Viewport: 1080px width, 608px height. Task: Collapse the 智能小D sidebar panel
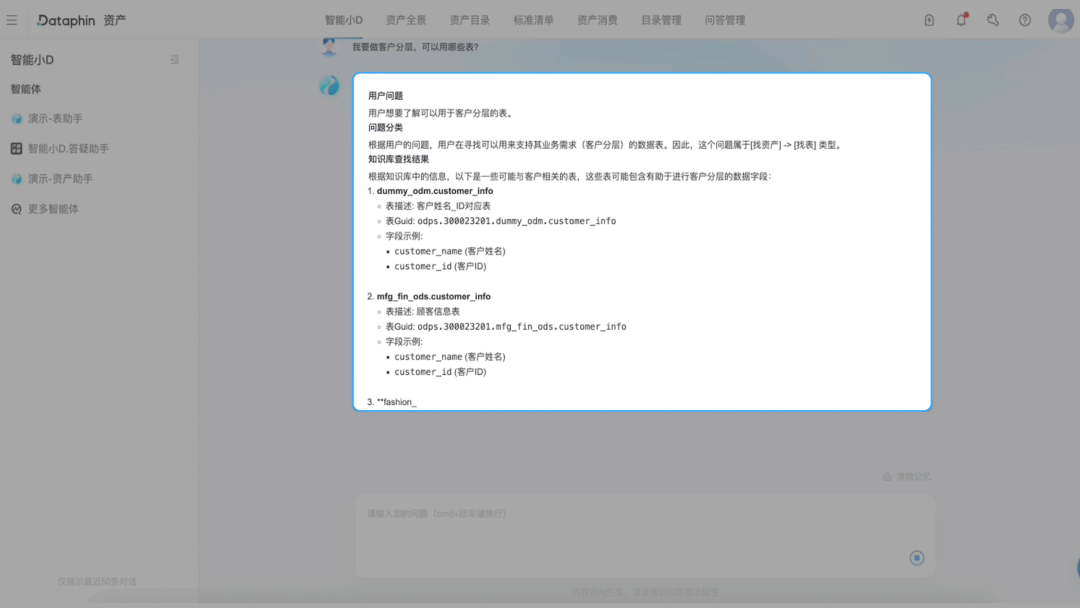175,59
